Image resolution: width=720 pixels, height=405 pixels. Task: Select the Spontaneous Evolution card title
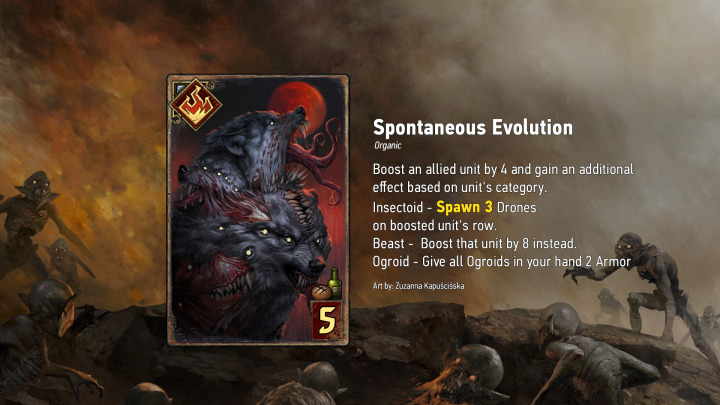click(x=473, y=128)
